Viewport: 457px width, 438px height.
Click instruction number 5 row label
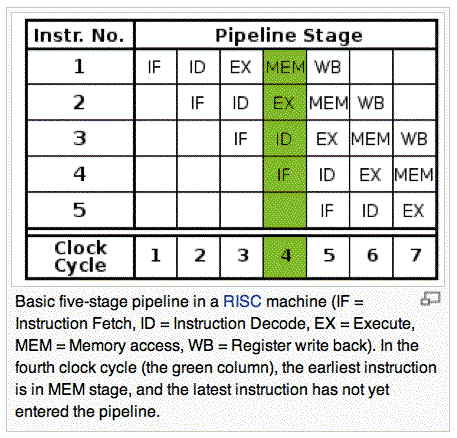coord(80,210)
